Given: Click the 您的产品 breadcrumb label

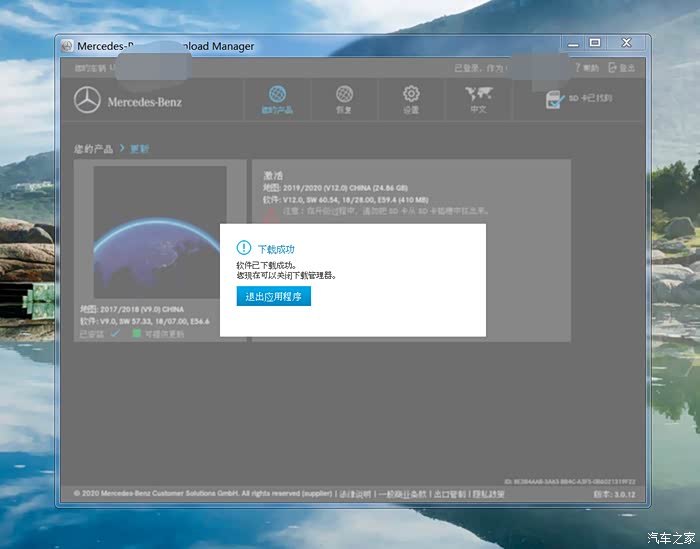Looking at the screenshot, I should (93, 149).
